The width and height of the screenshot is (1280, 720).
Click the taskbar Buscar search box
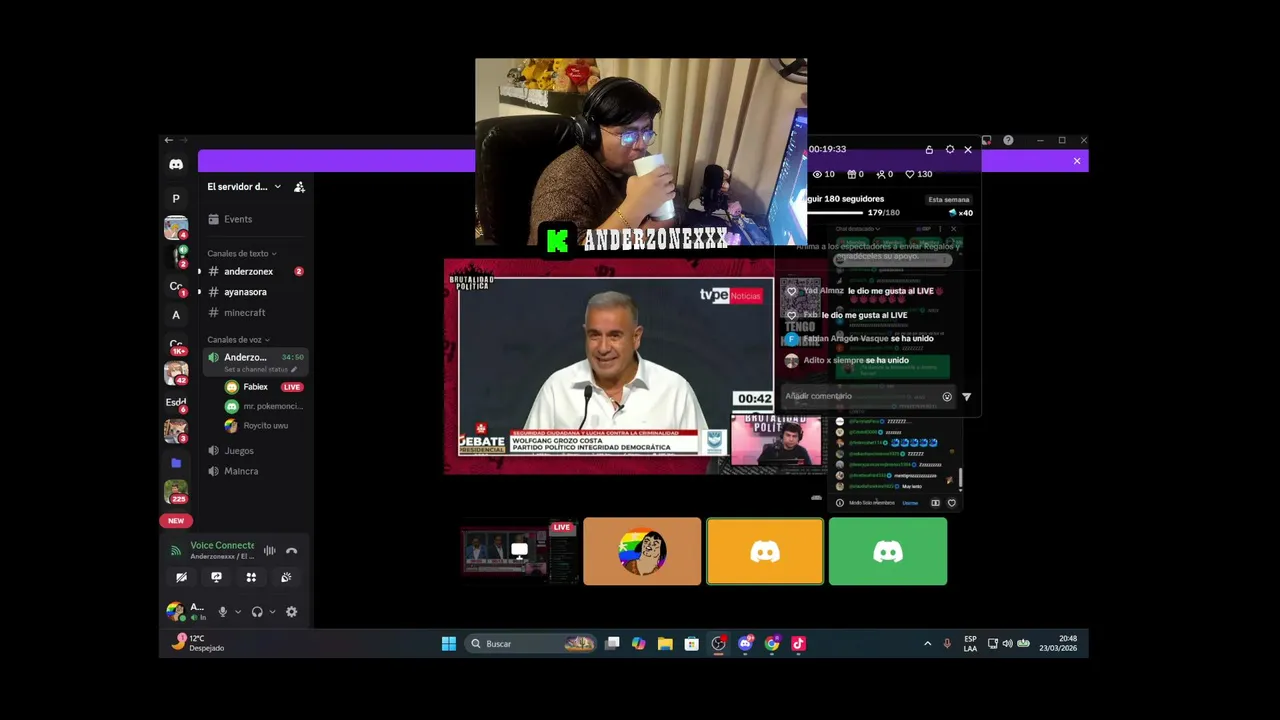(x=532, y=644)
